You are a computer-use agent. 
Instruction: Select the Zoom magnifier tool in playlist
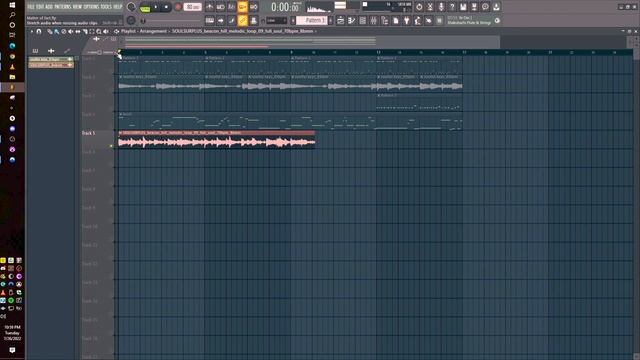pyautogui.click(x=99, y=31)
